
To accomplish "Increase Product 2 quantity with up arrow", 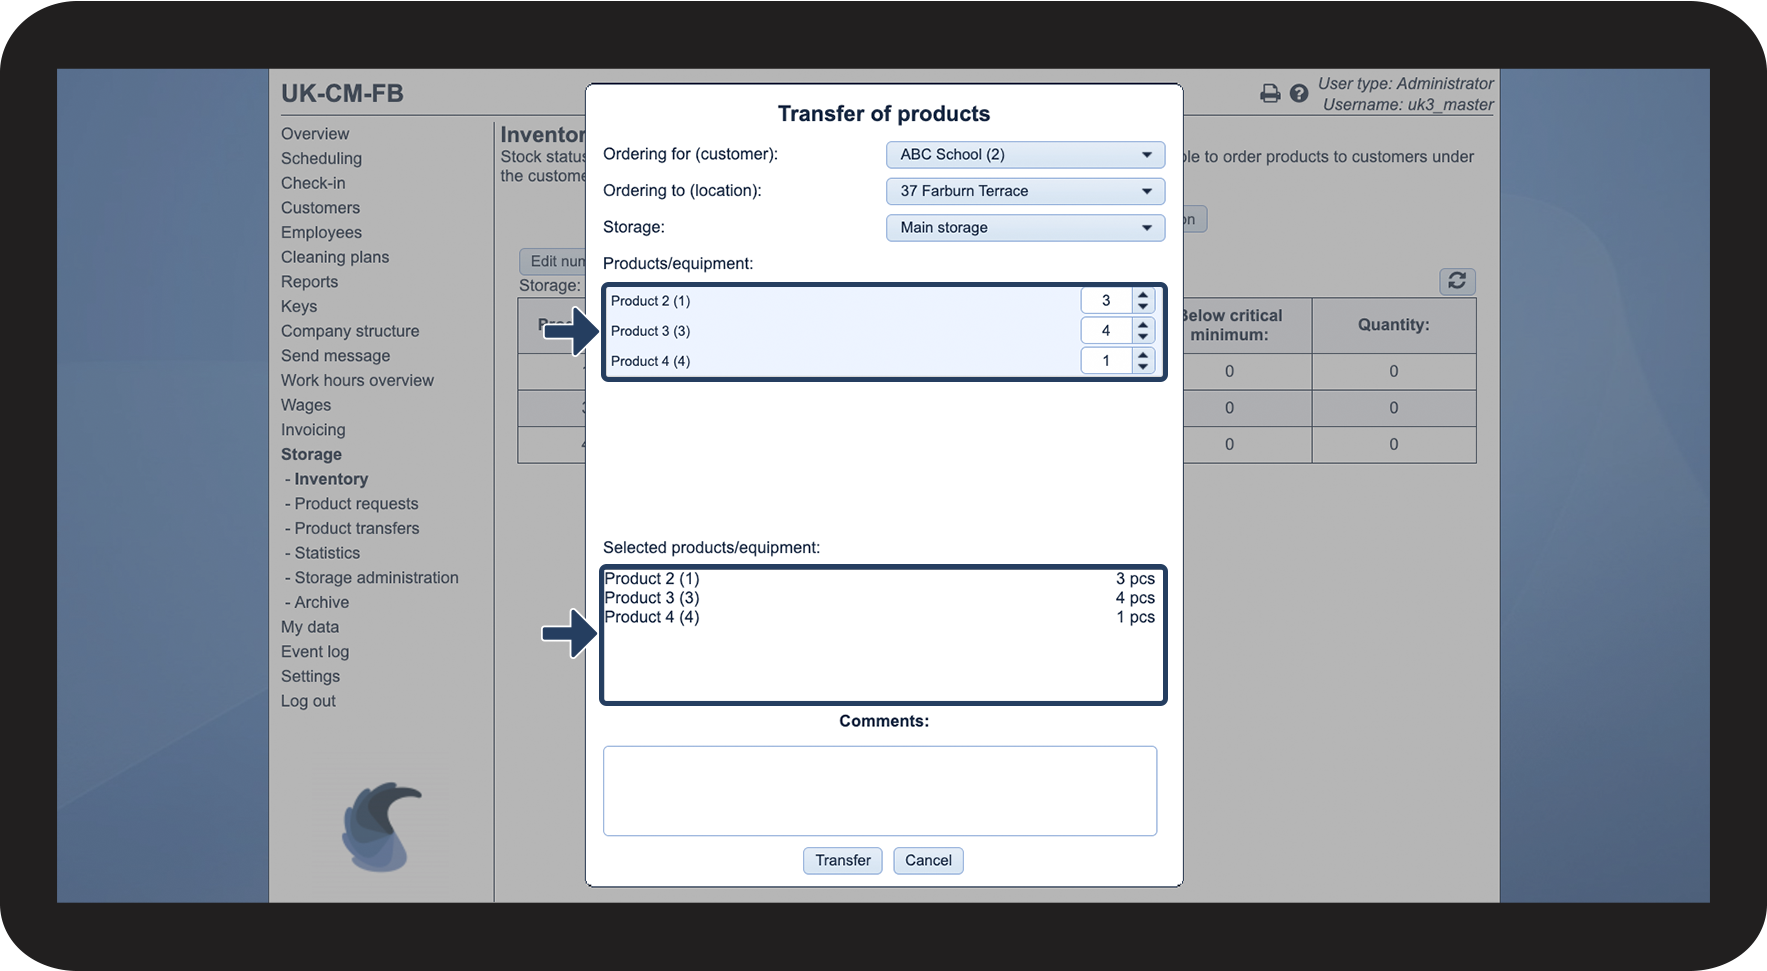I will [x=1143, y=295].
